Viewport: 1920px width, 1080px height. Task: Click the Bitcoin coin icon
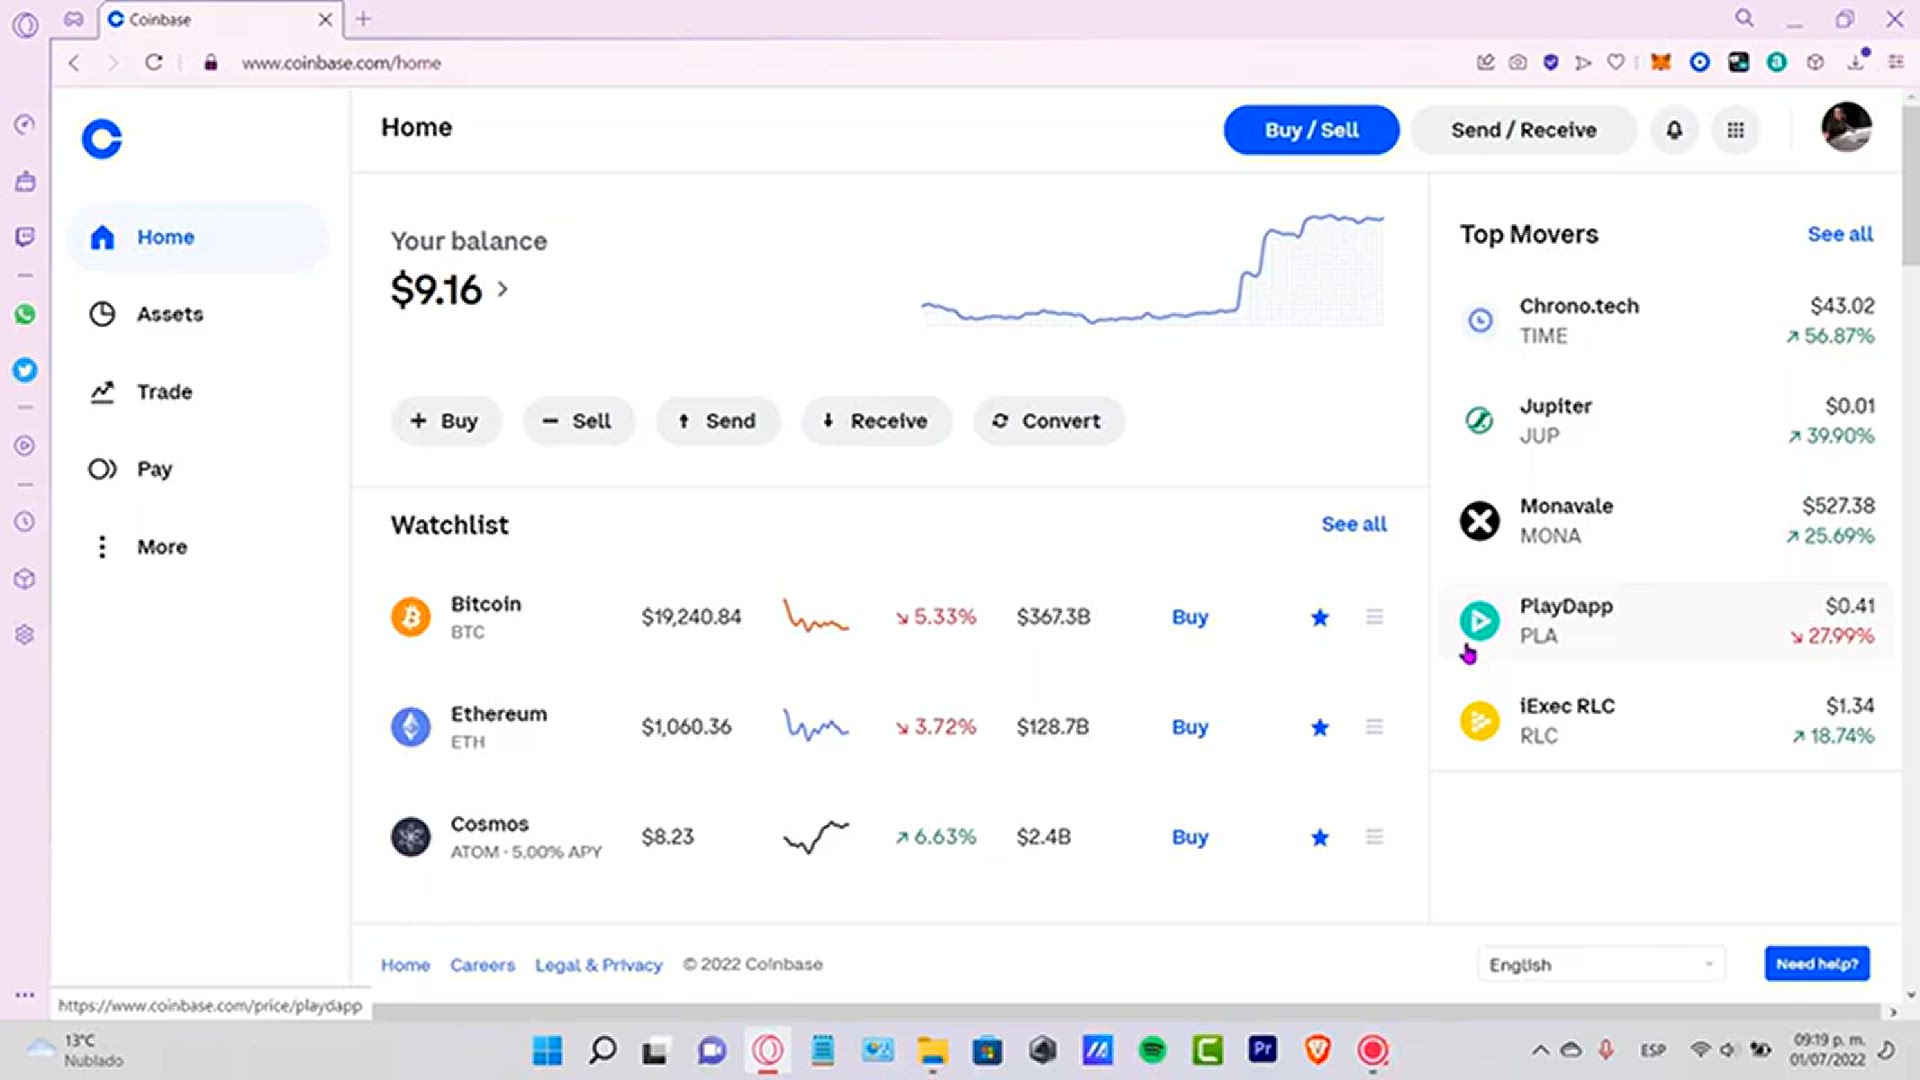point(410,617)
